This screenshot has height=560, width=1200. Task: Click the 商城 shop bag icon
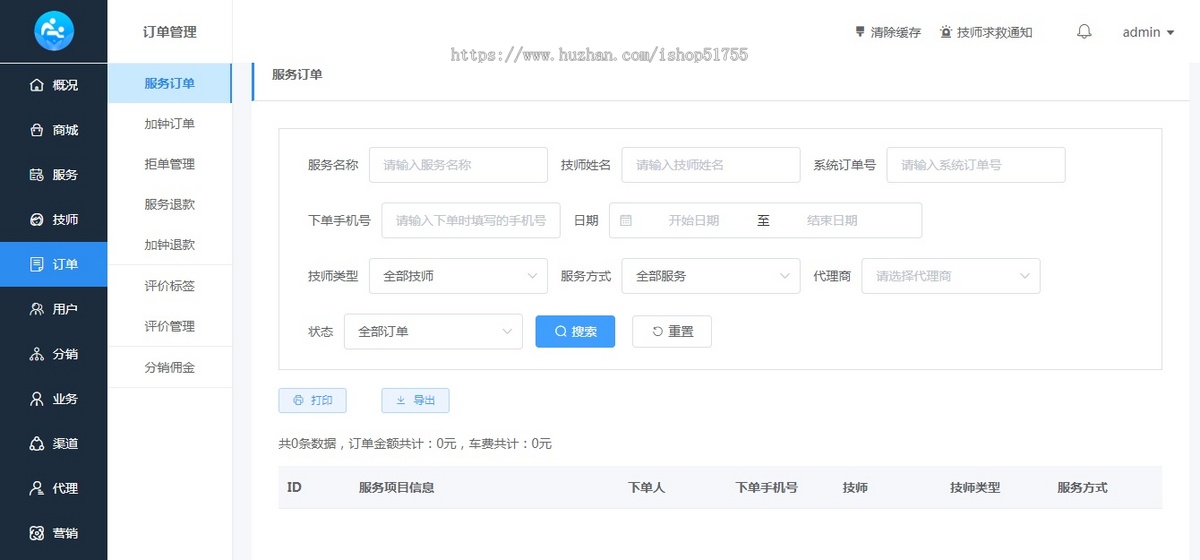[37, 130]
